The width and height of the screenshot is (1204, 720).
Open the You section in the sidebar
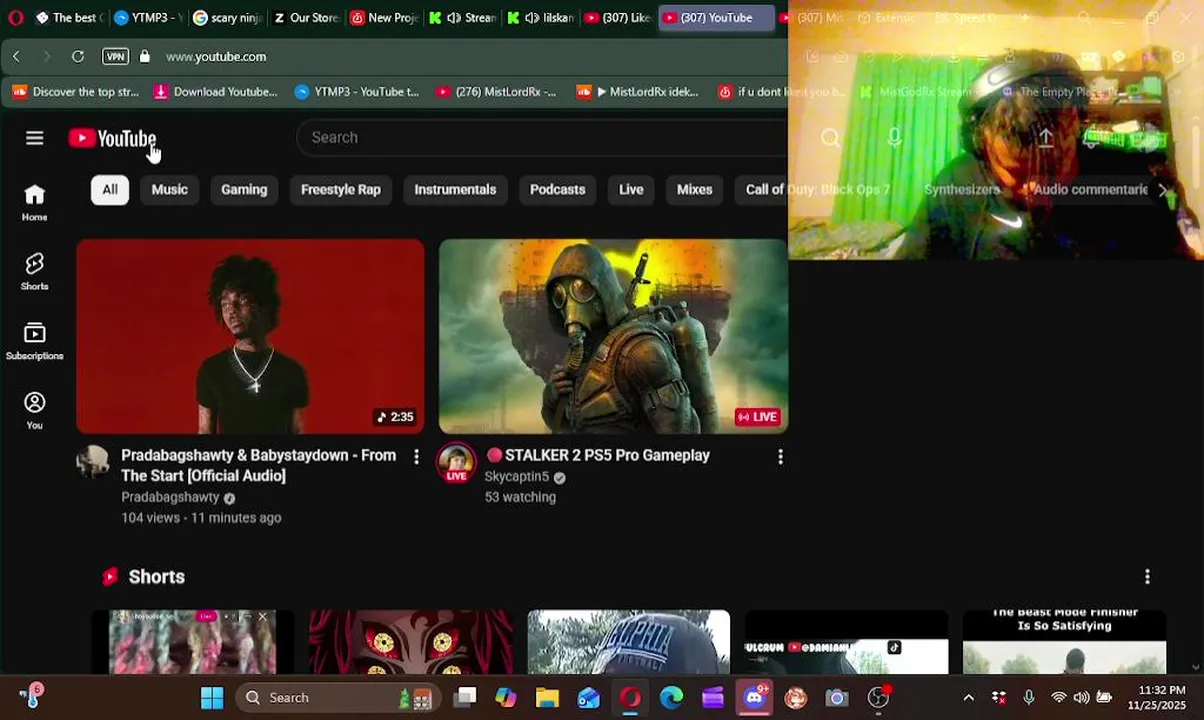(35, 411)
